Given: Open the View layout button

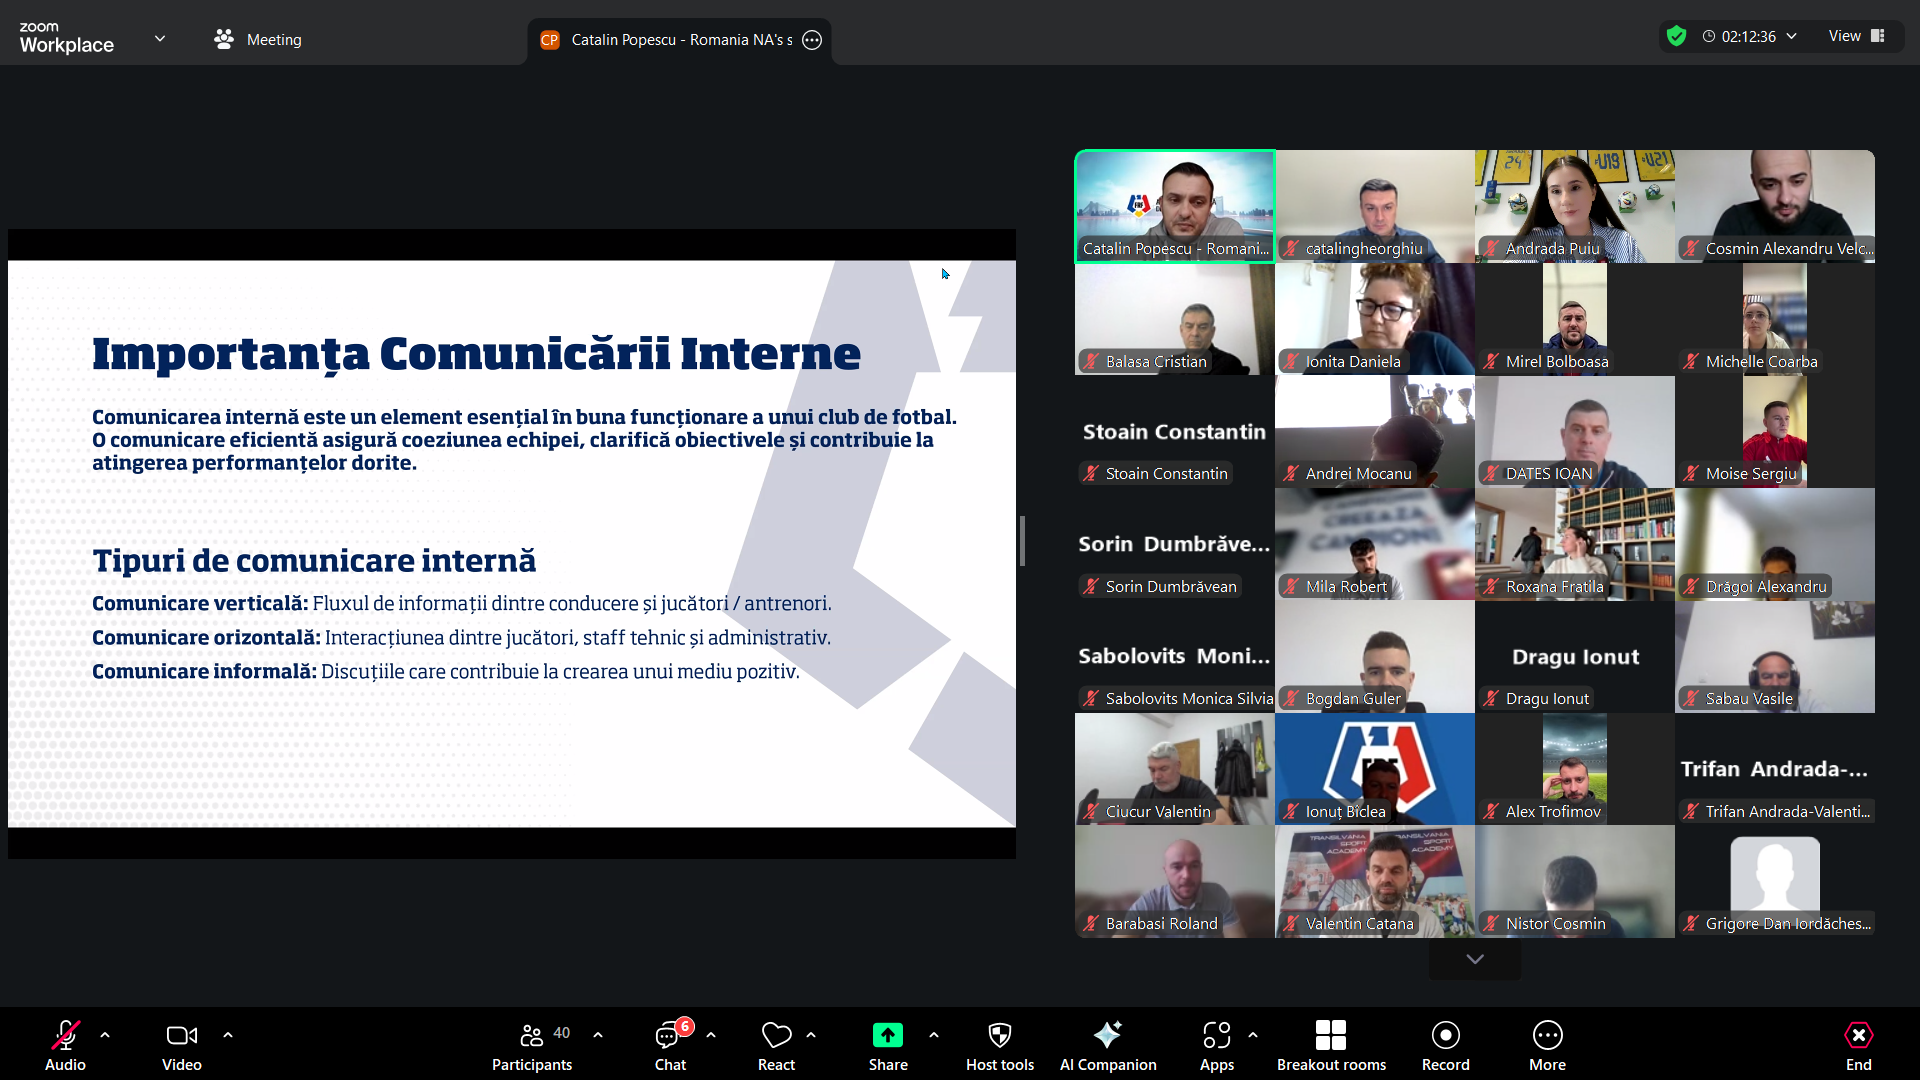Looking at the screenshot, I should click(x=1856, y=36).
